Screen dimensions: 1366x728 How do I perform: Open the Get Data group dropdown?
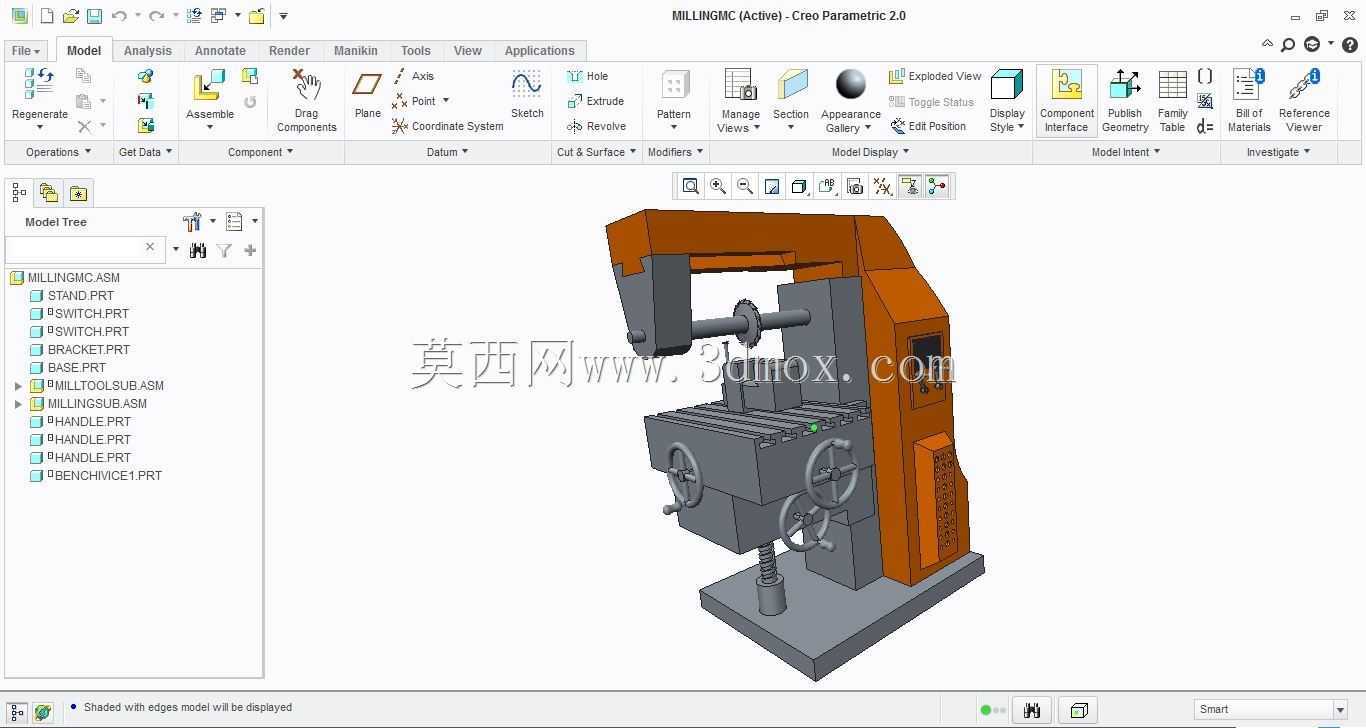tap(145, 152)
